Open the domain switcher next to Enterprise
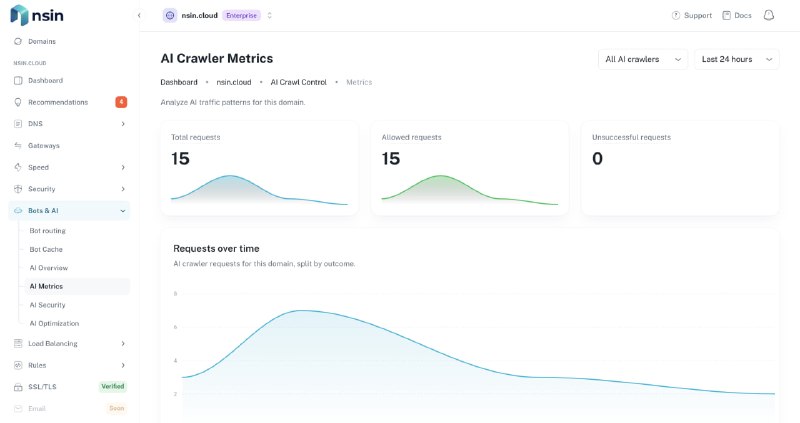Viewport: 800px width, 423px height. [269, 15]
